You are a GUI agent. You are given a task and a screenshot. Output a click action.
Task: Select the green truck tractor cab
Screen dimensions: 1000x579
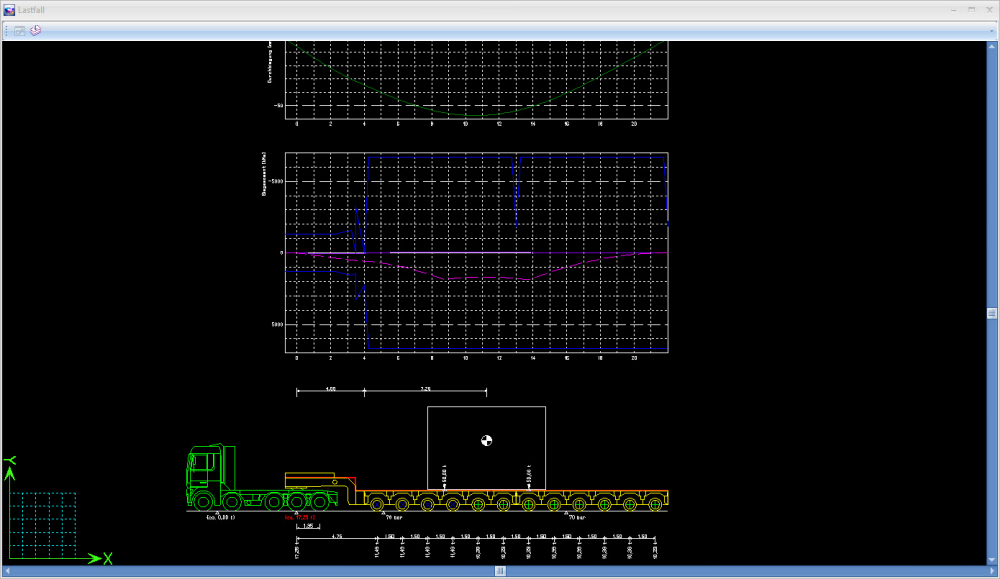tap(204, 472)
